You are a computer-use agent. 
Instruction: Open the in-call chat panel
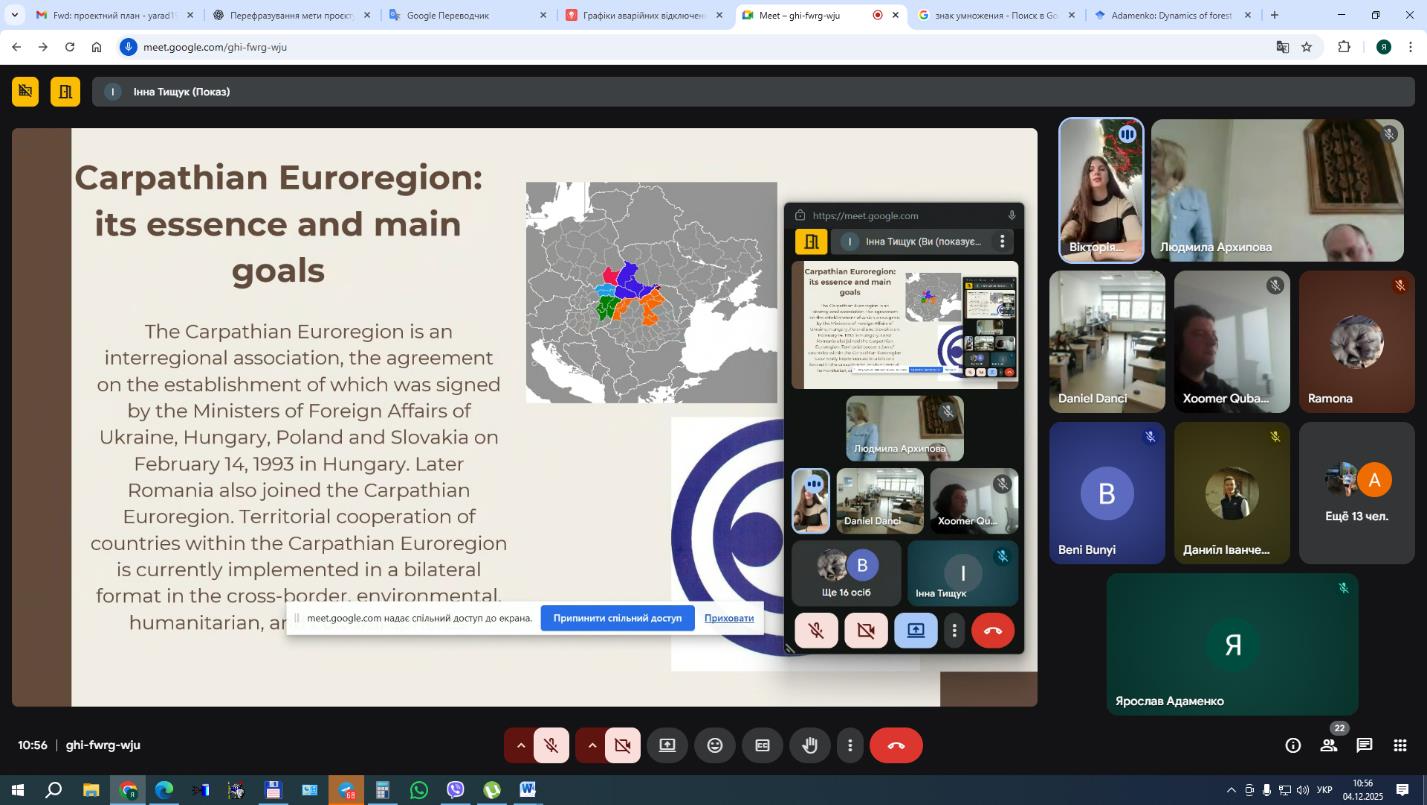[x=1364, y=746]
